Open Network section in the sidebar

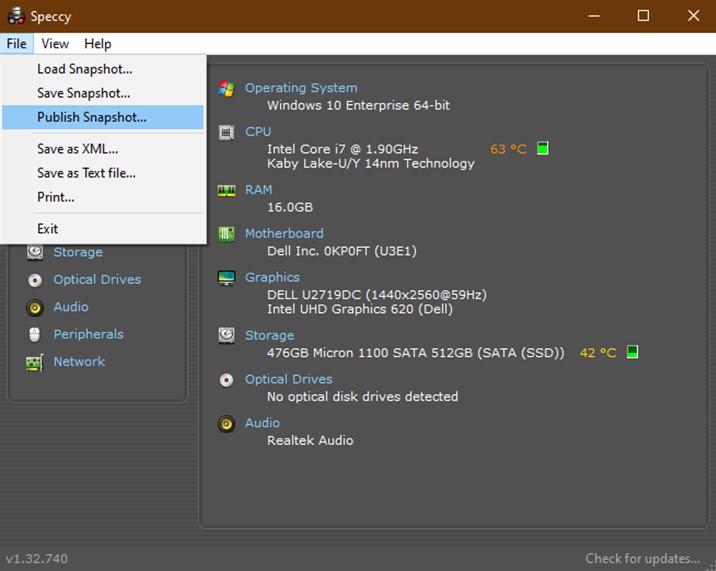click(79, 362)
